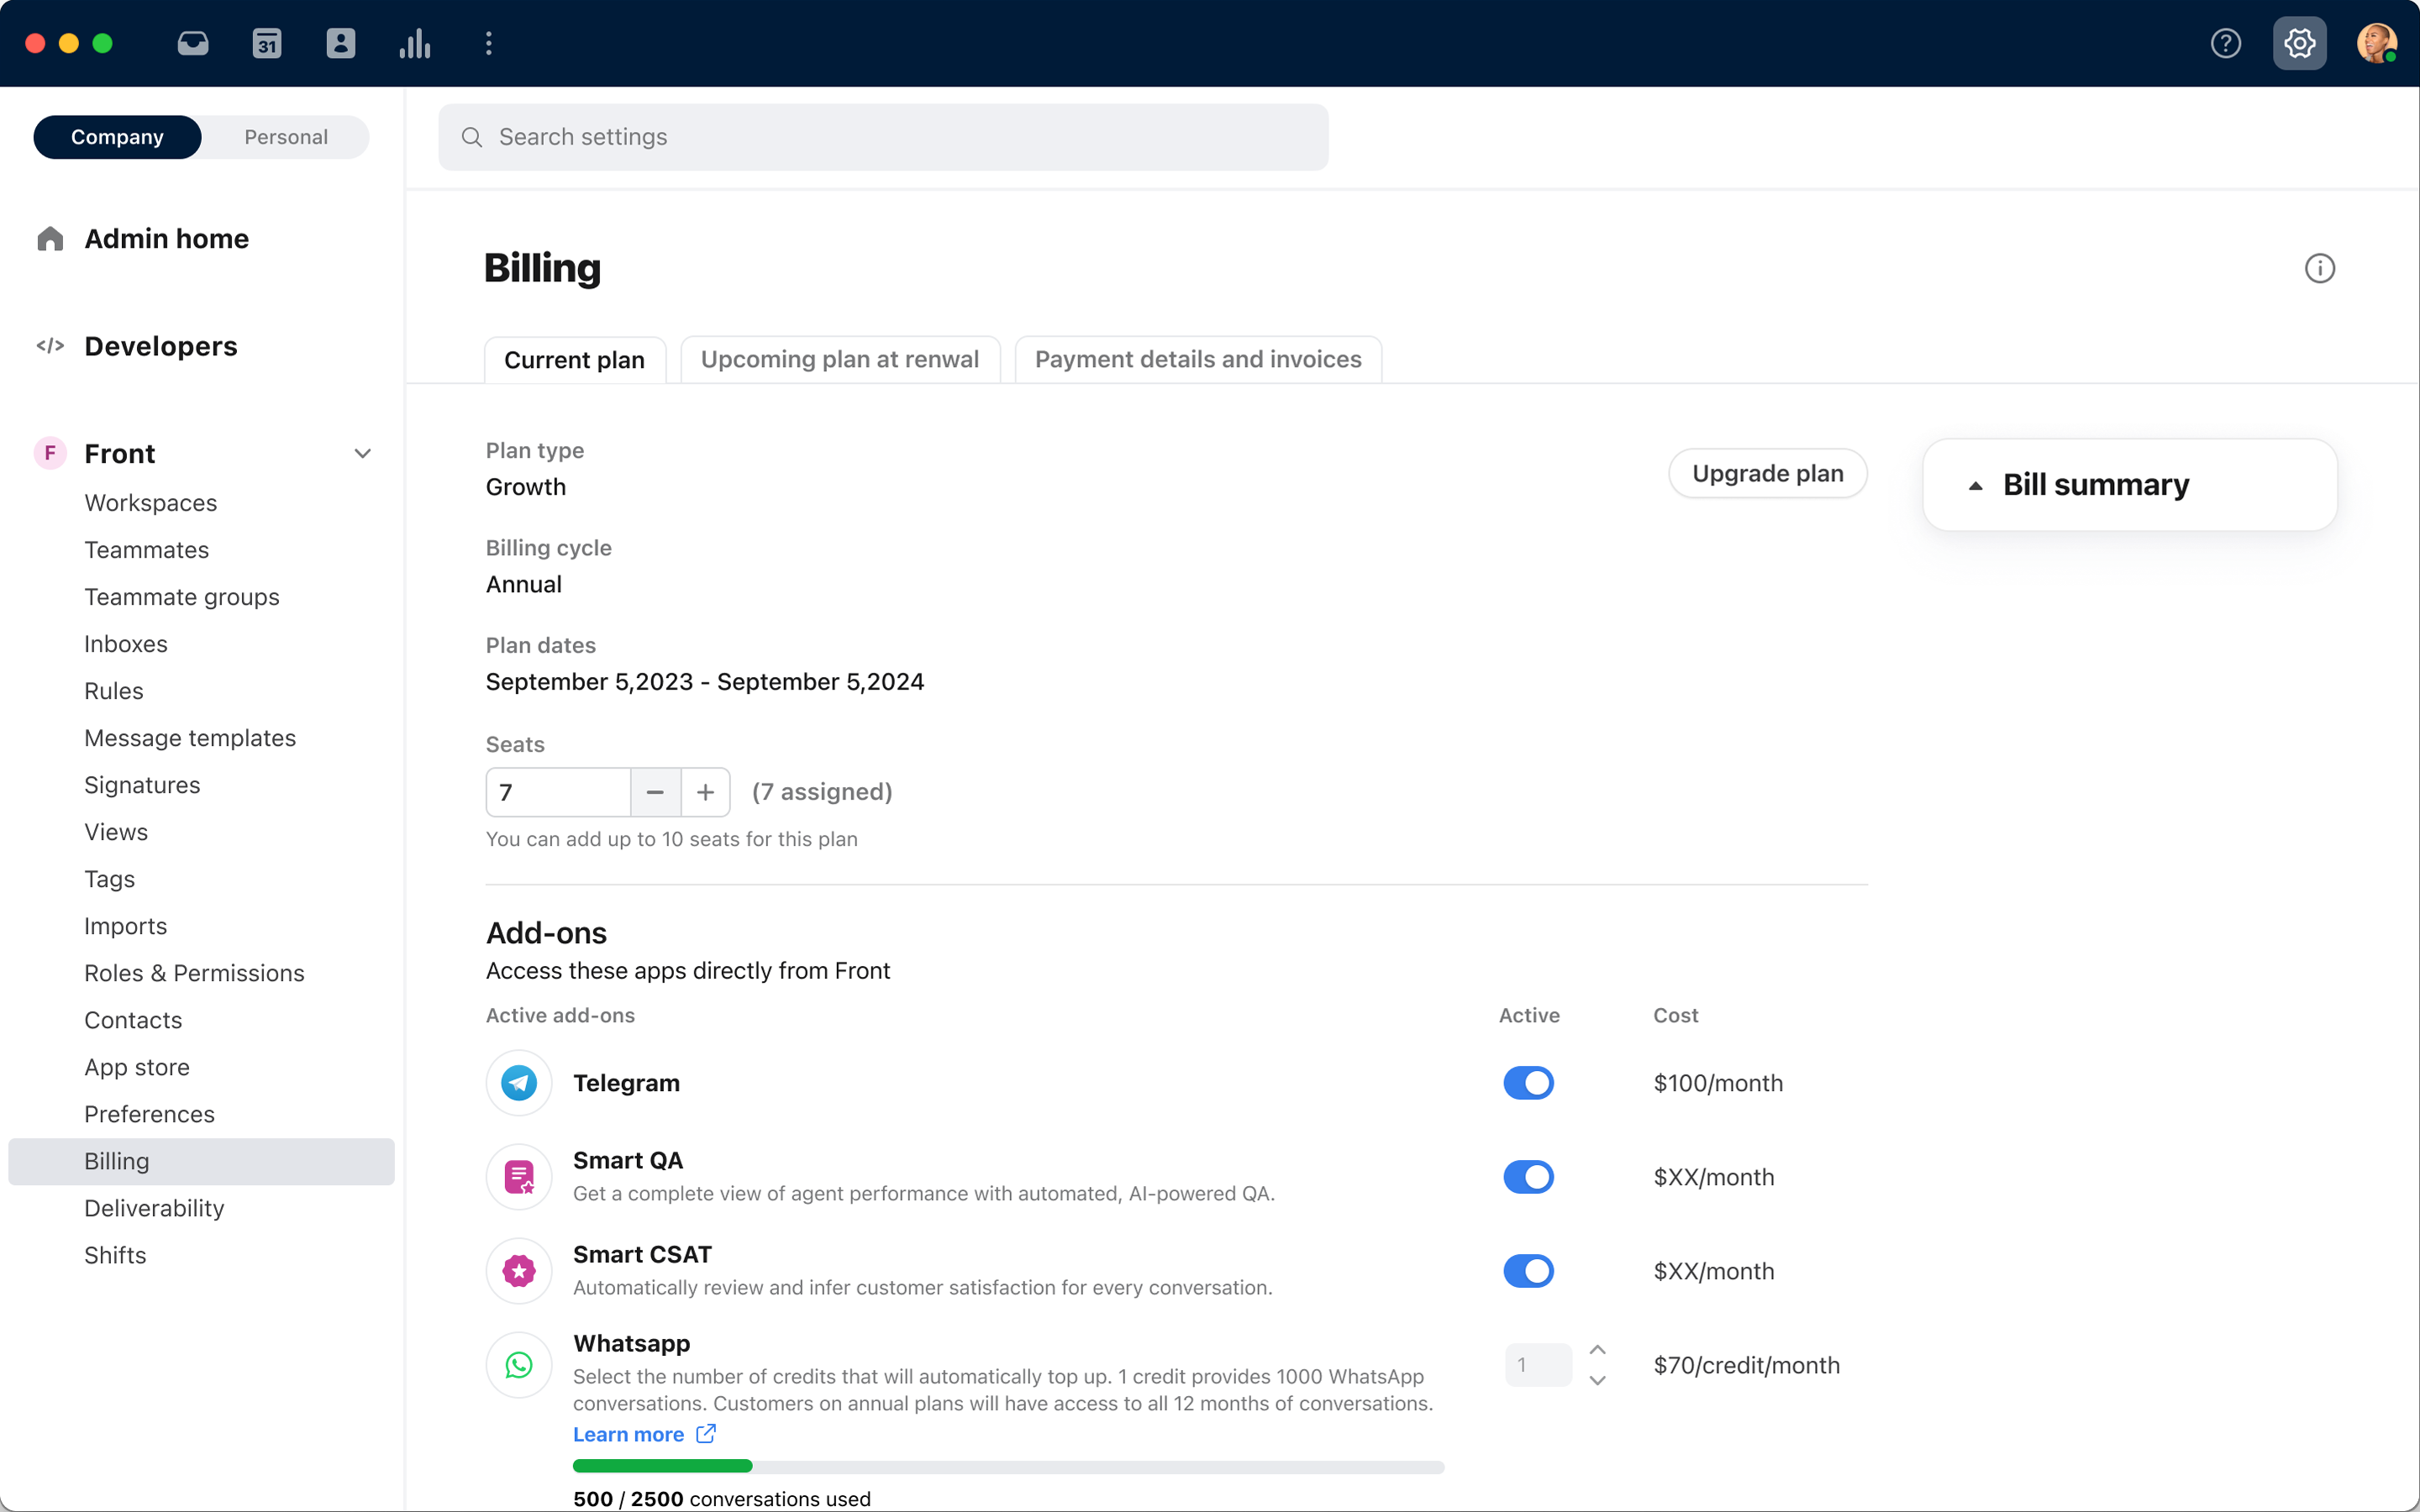Click the search magnifier icon

[x=472, y=137]
